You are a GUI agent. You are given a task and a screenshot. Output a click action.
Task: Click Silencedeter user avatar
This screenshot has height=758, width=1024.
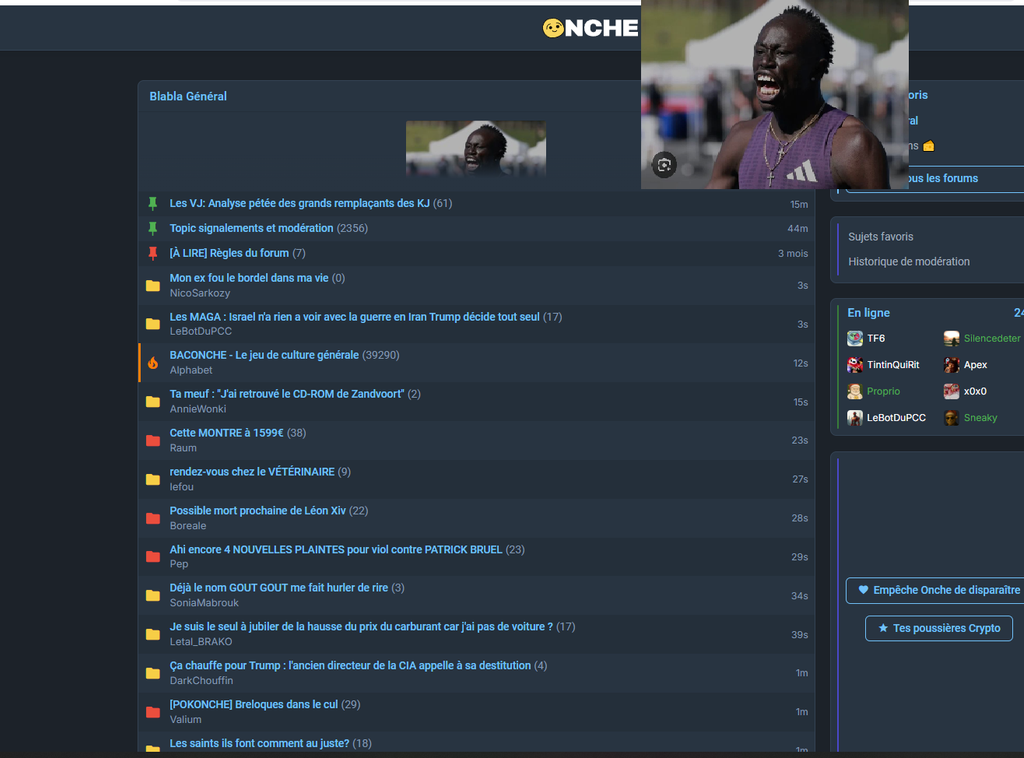coord(952,338)
